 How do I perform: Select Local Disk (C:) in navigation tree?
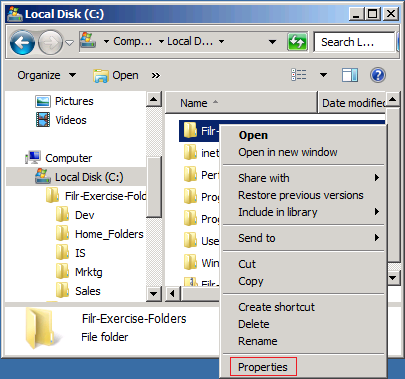[89, 177]
